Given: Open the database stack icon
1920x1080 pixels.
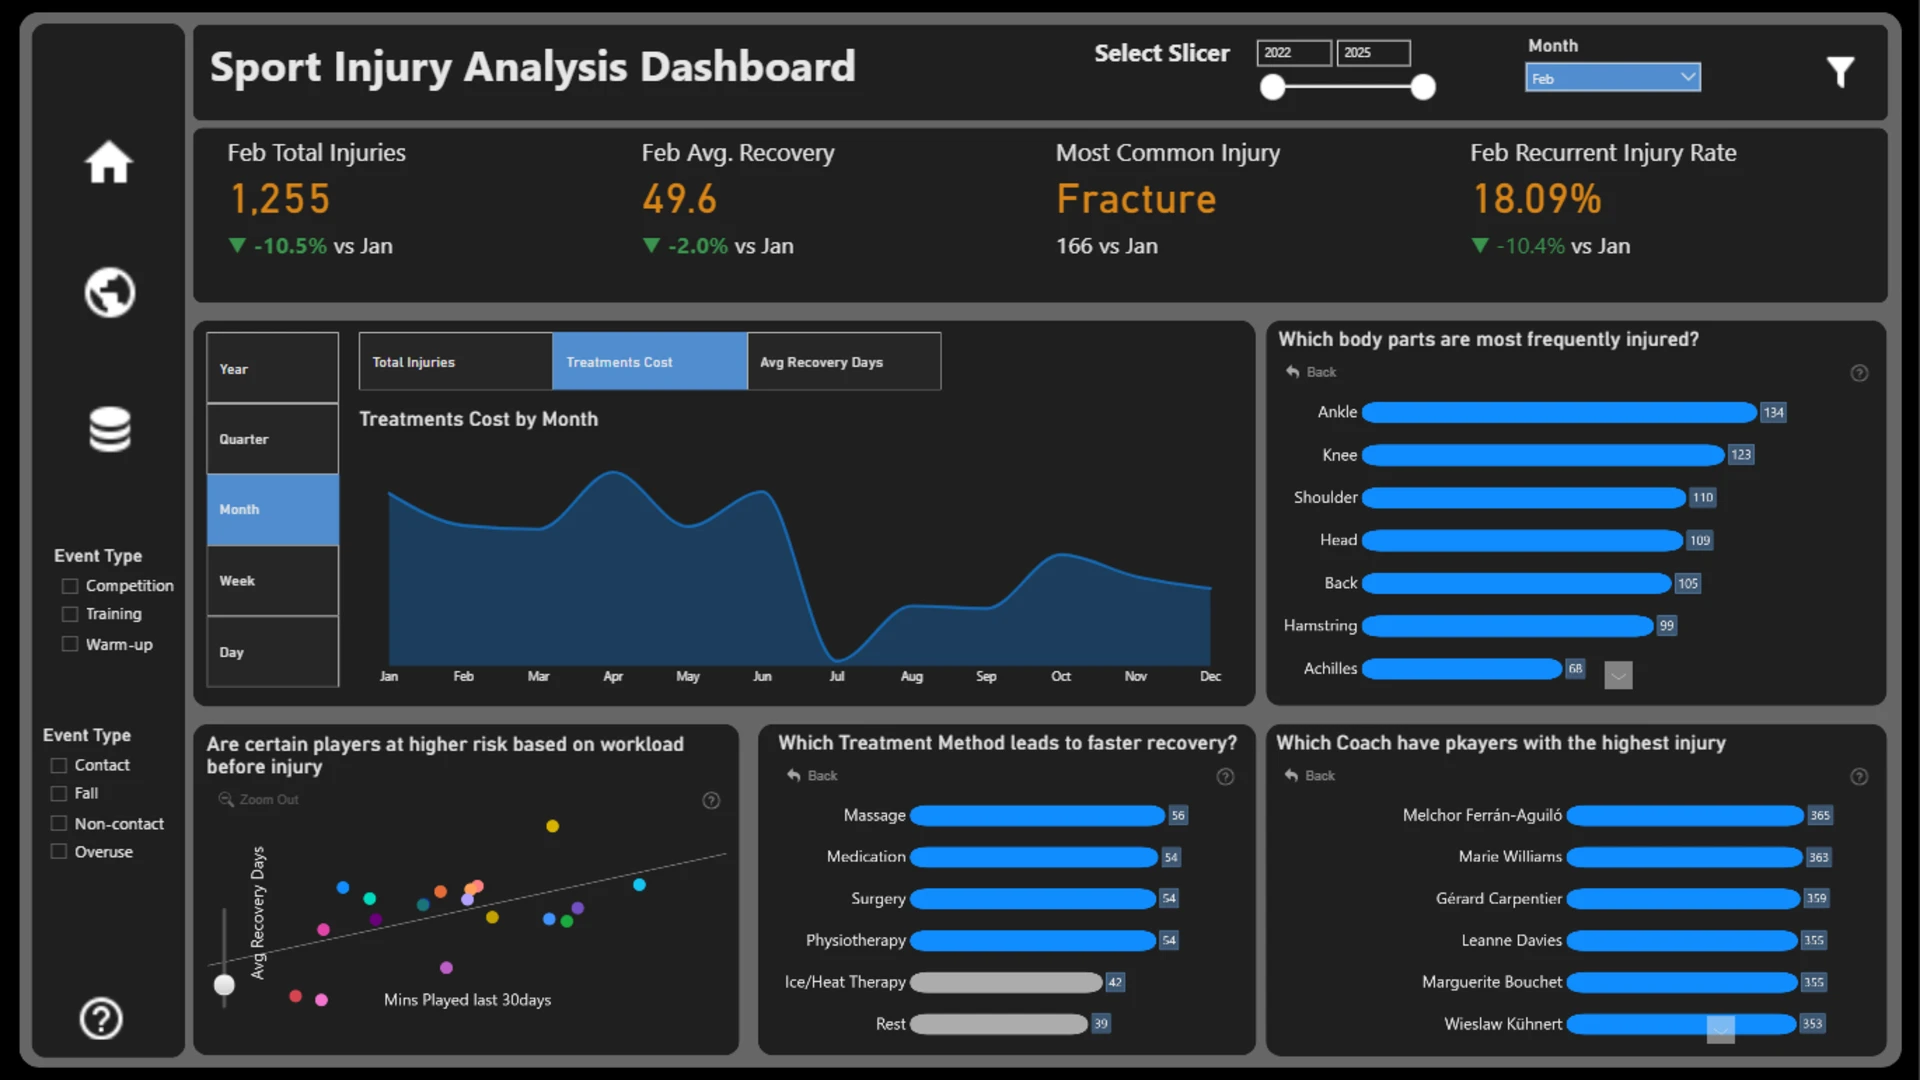Looking at the screenshot, I should pos(109,430).
